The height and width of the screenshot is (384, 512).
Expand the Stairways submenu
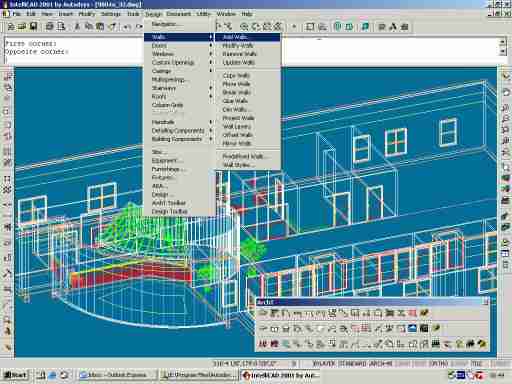[179, 88]
